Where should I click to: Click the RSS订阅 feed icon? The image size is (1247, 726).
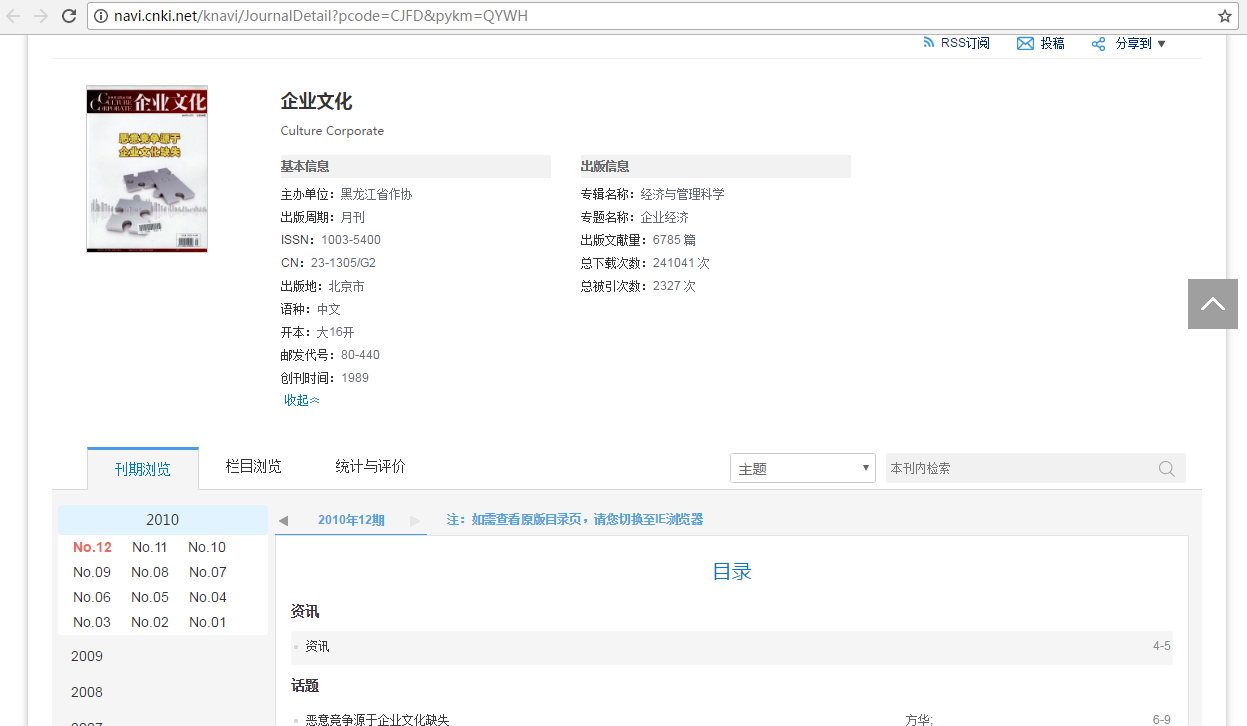tap(928, 43)
